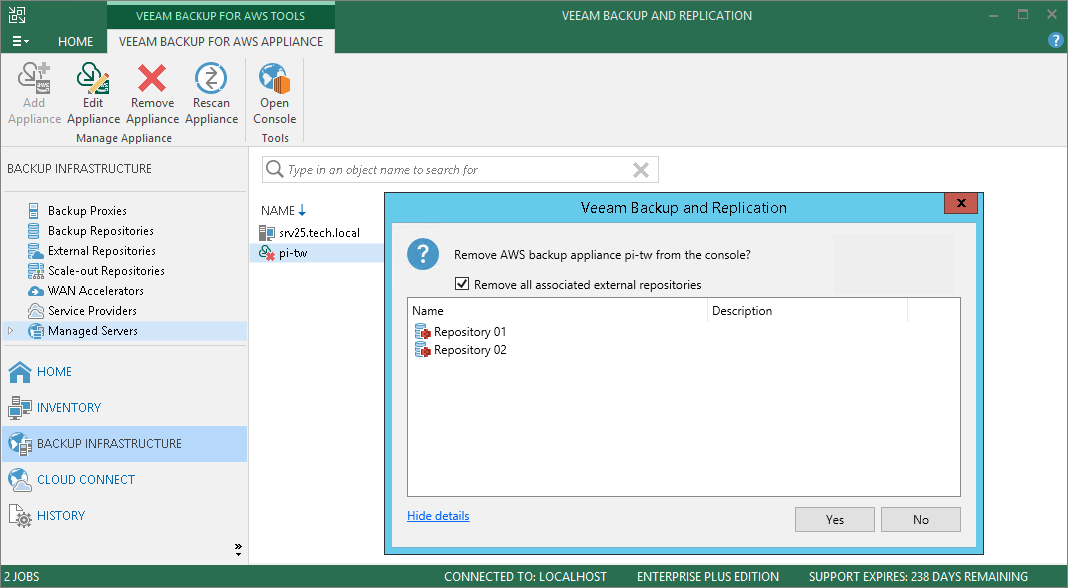Switch to the HOME ribbon tab

tap(76, 42)
